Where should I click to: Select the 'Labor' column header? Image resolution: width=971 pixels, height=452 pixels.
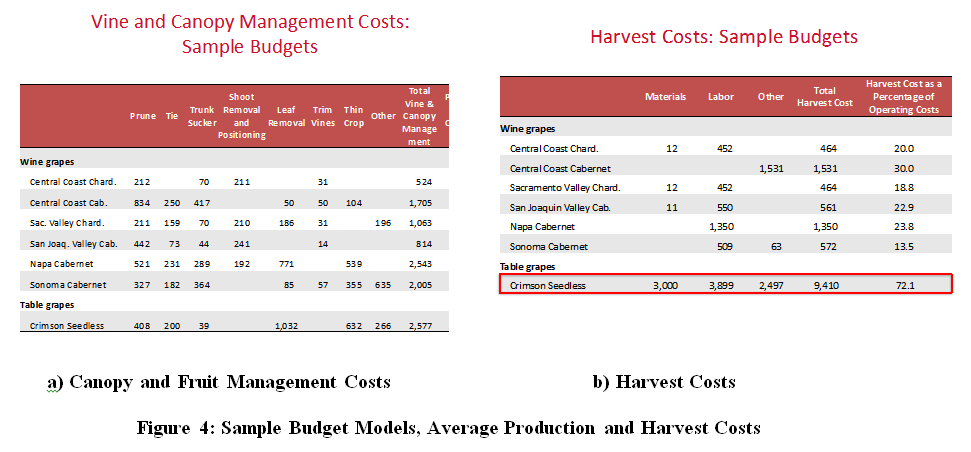(x=721, y=97)
